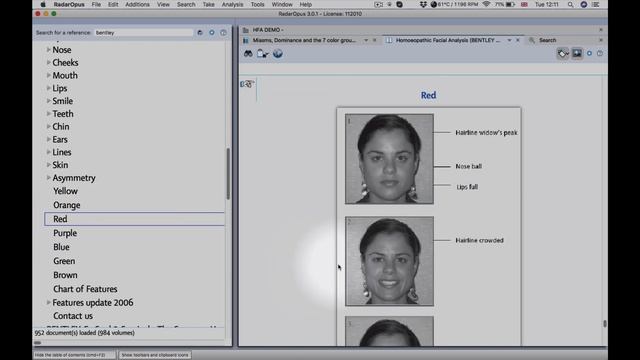Open Chart of Features entry

click(x=85, y=289)
